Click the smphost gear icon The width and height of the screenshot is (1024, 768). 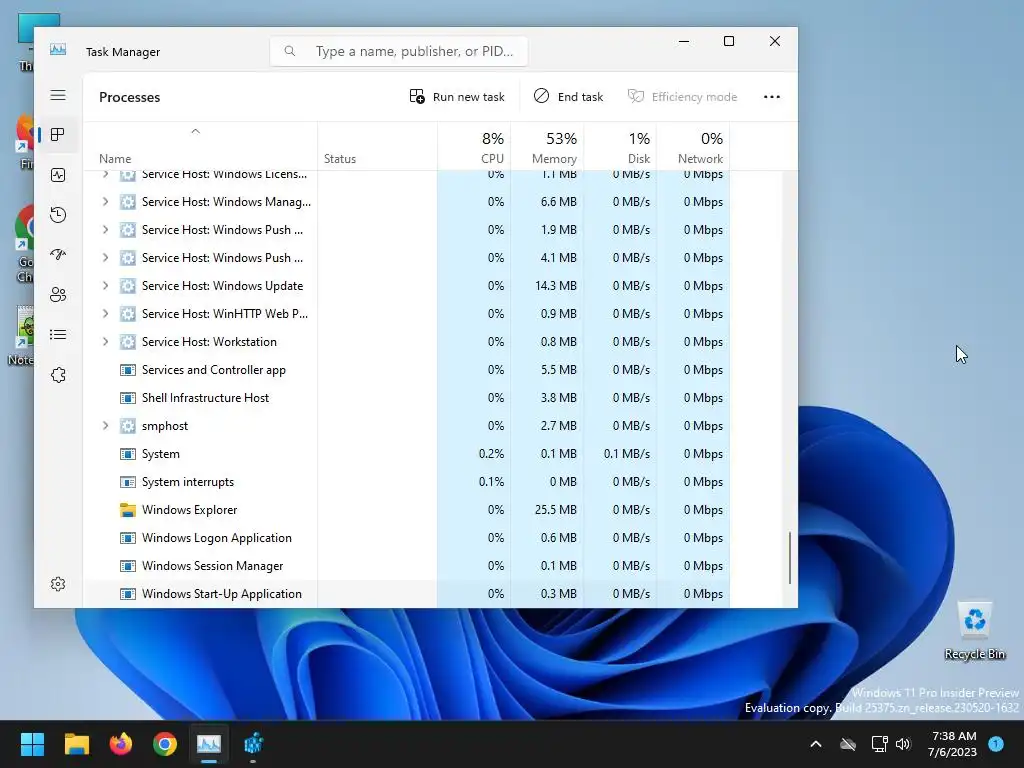click(x=128, y=426)
